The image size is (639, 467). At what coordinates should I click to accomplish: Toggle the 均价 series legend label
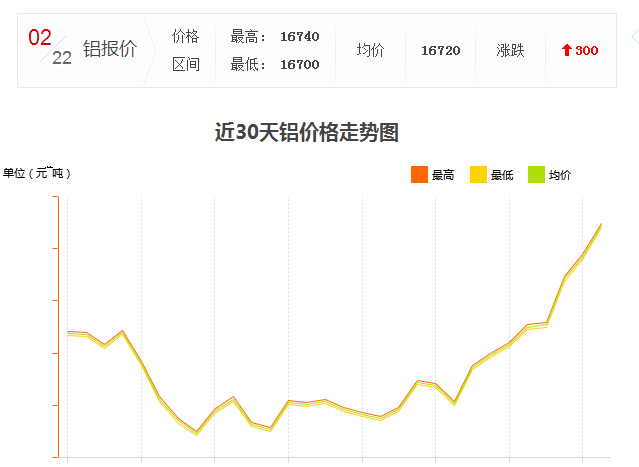pyautogui.click(x=560, y=176)
